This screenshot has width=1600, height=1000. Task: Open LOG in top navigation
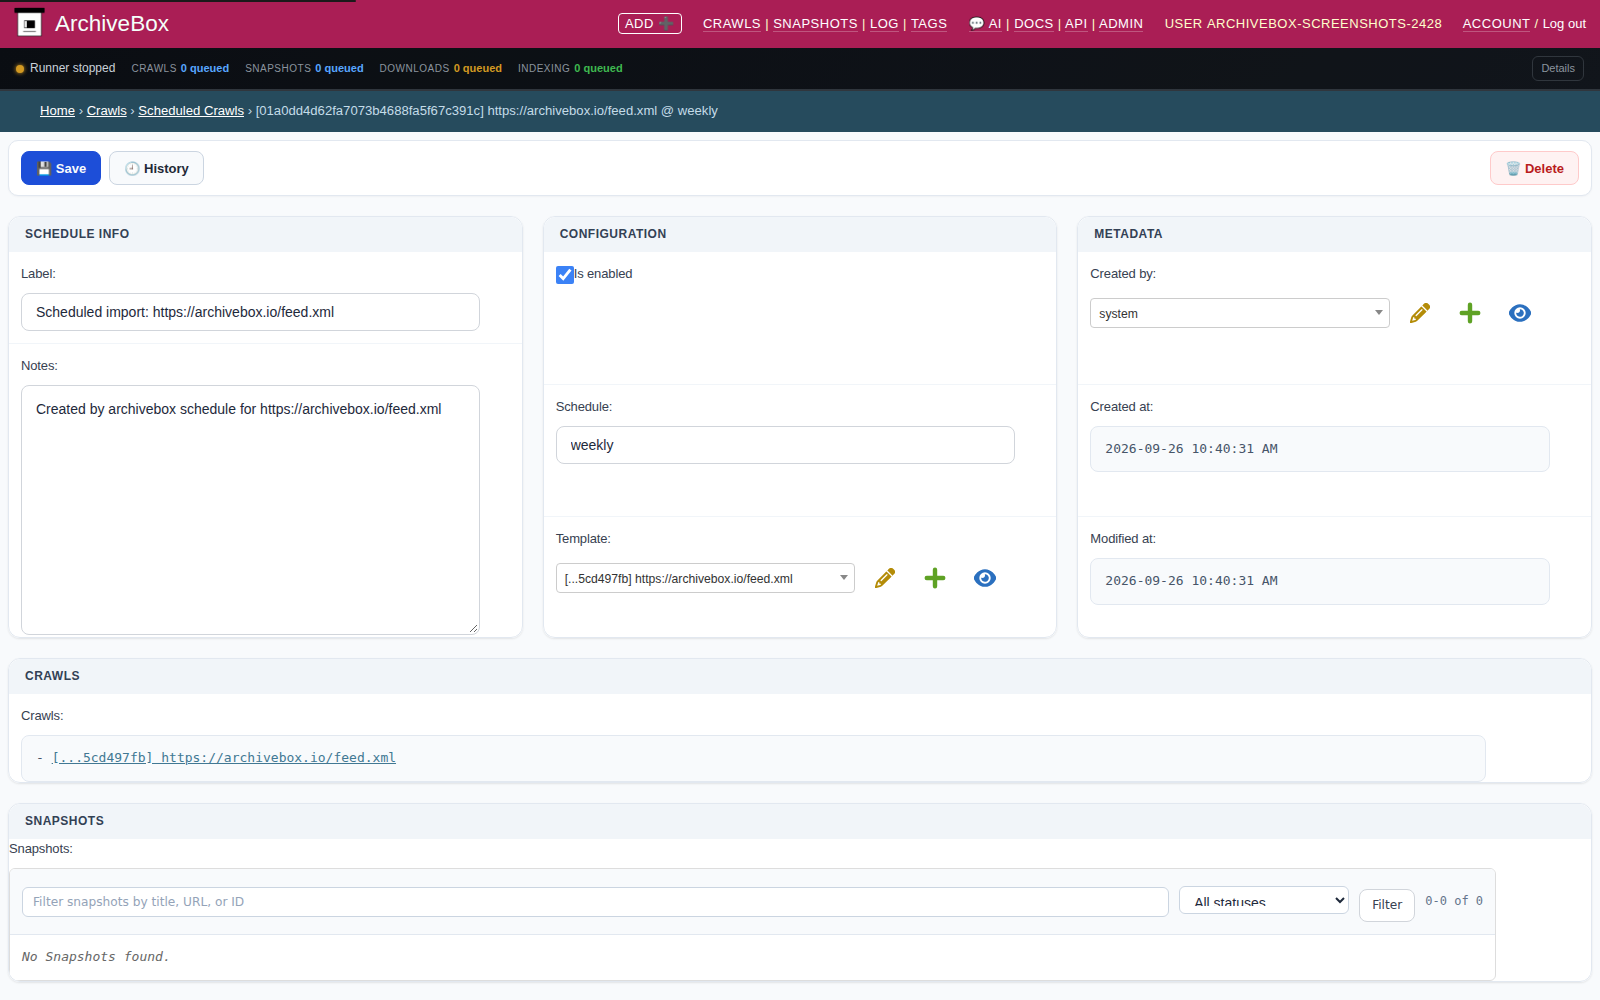(x=884, y=23)
